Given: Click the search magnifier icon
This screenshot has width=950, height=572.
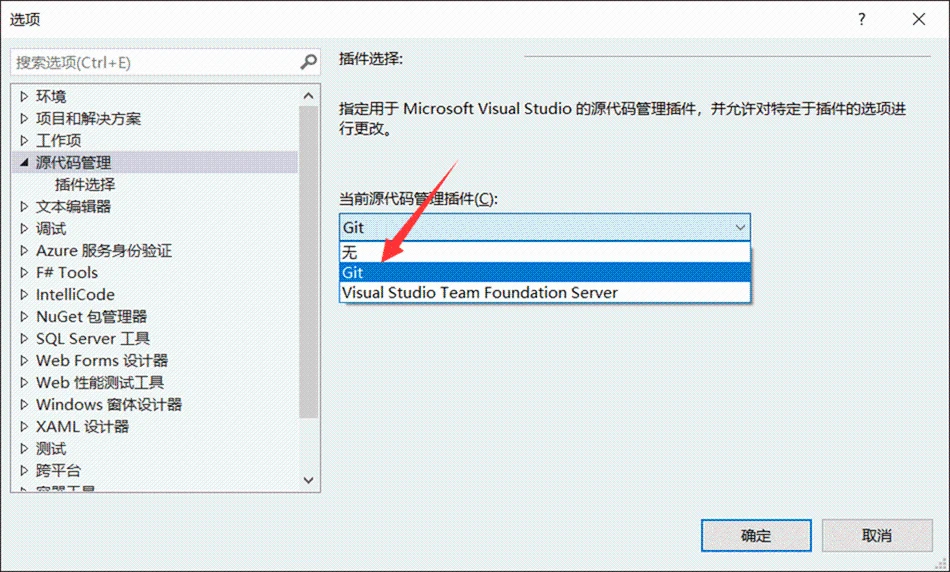Looking at the screenshot, I should coord(308,62).
